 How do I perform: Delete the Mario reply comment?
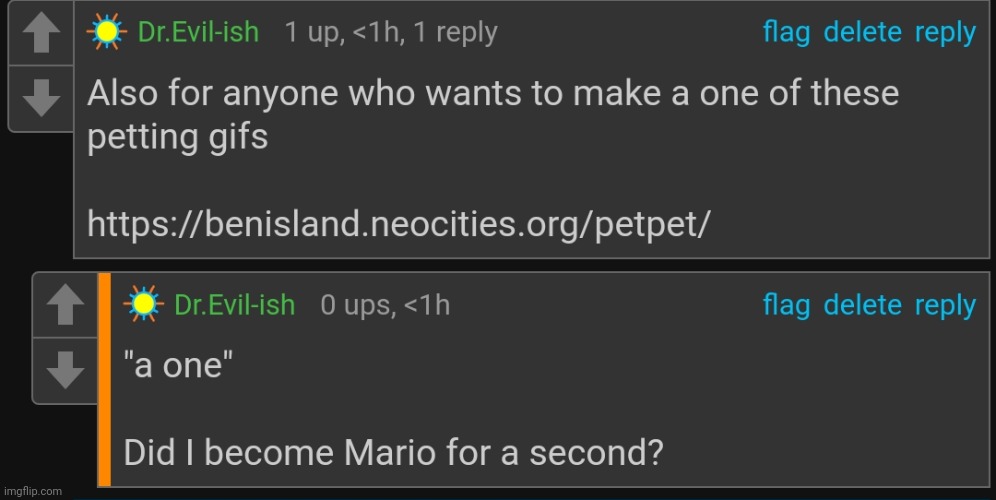(x=863, y=305)
